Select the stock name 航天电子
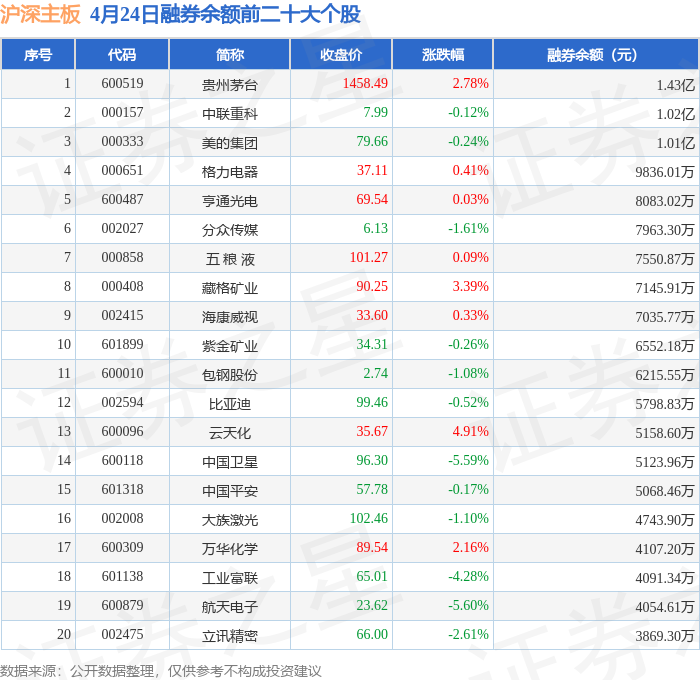This screenshot has height=680, width=700. pyautogui.click(x=229, y=607)
